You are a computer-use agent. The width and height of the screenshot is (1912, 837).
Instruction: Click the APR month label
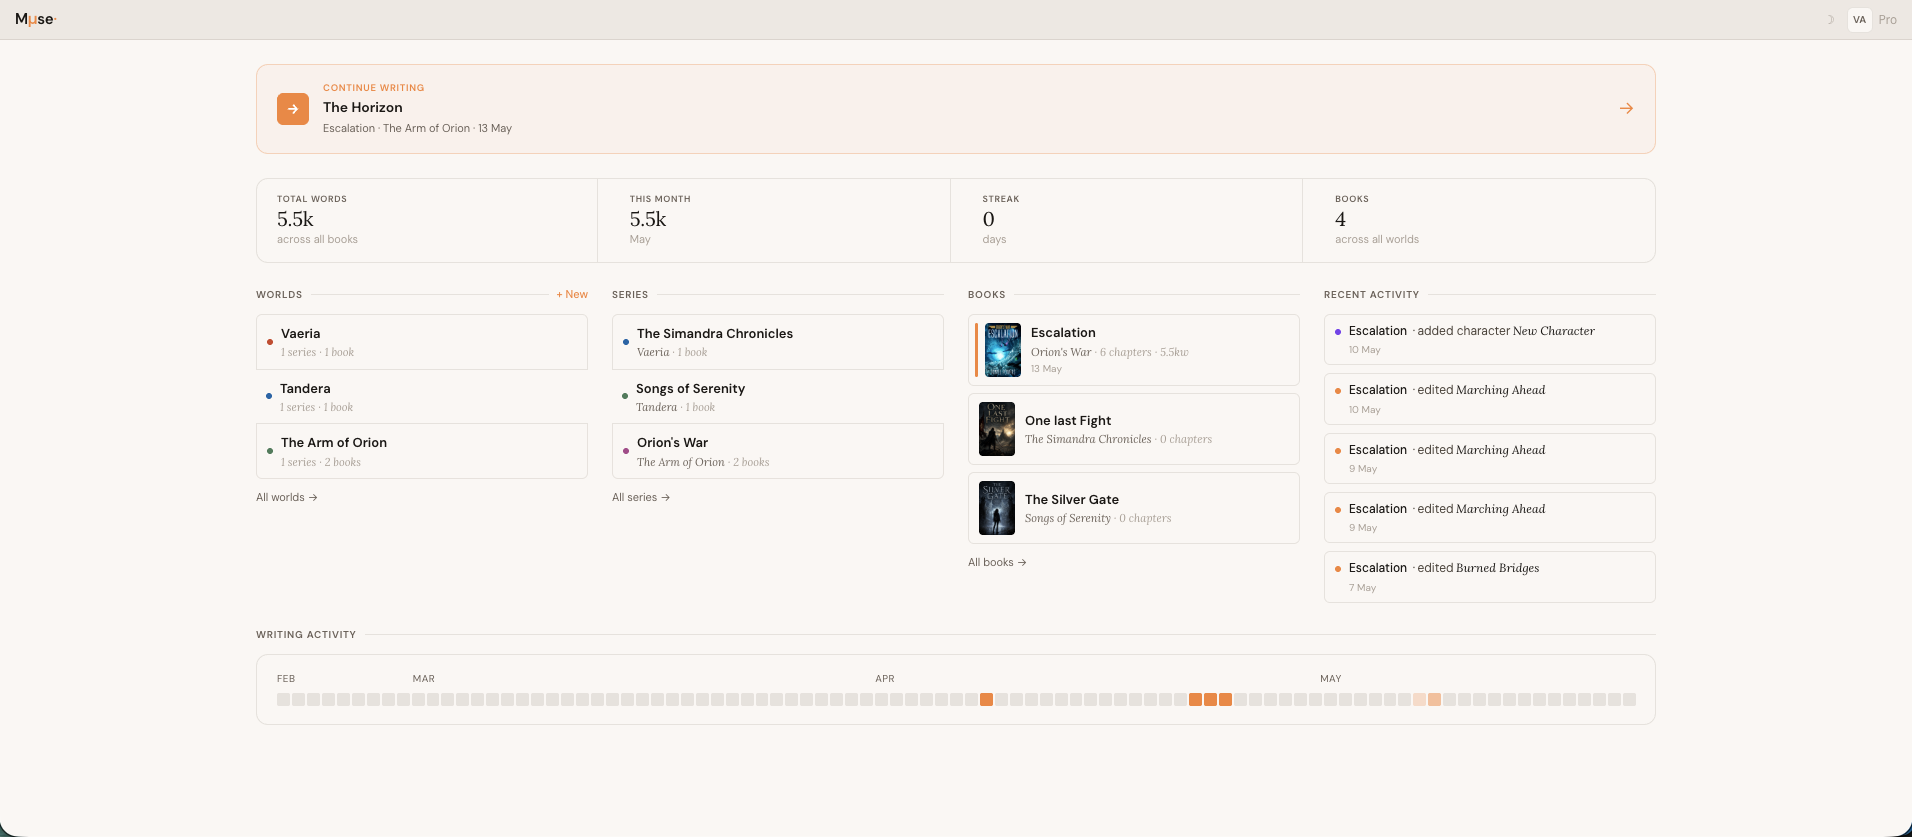tap(885, 678)
